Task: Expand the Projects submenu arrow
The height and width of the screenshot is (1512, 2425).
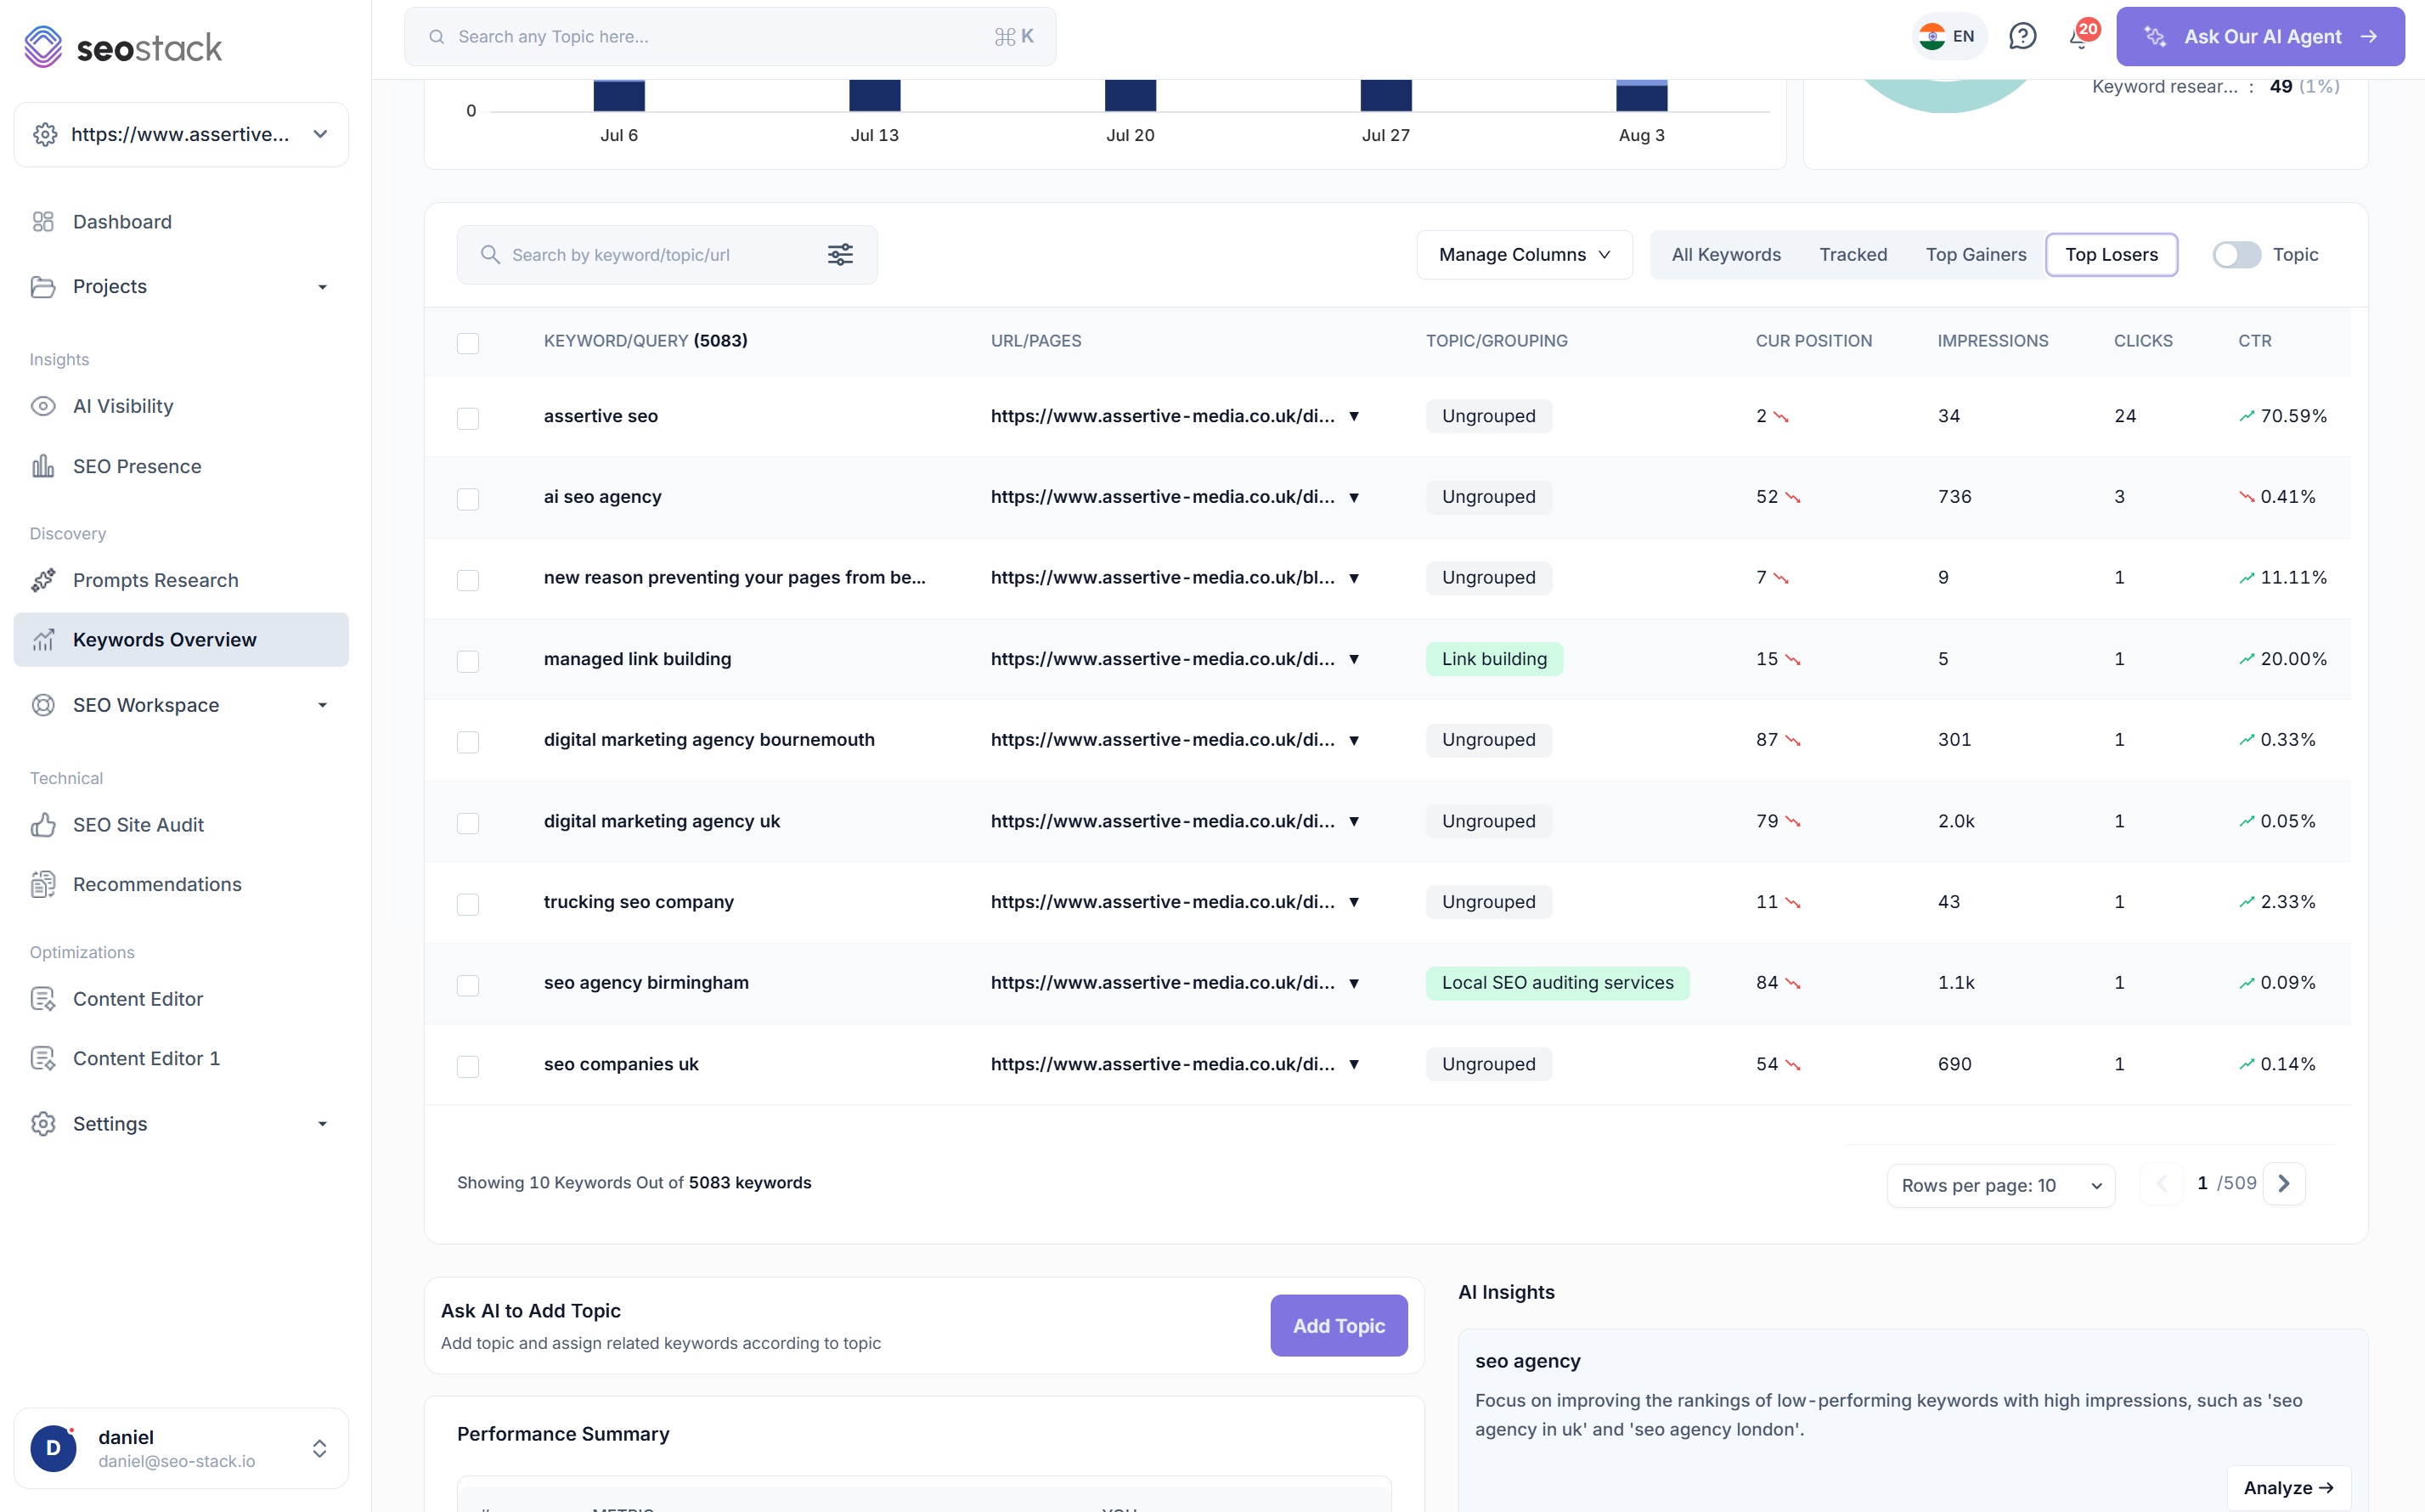Action: 322,288
